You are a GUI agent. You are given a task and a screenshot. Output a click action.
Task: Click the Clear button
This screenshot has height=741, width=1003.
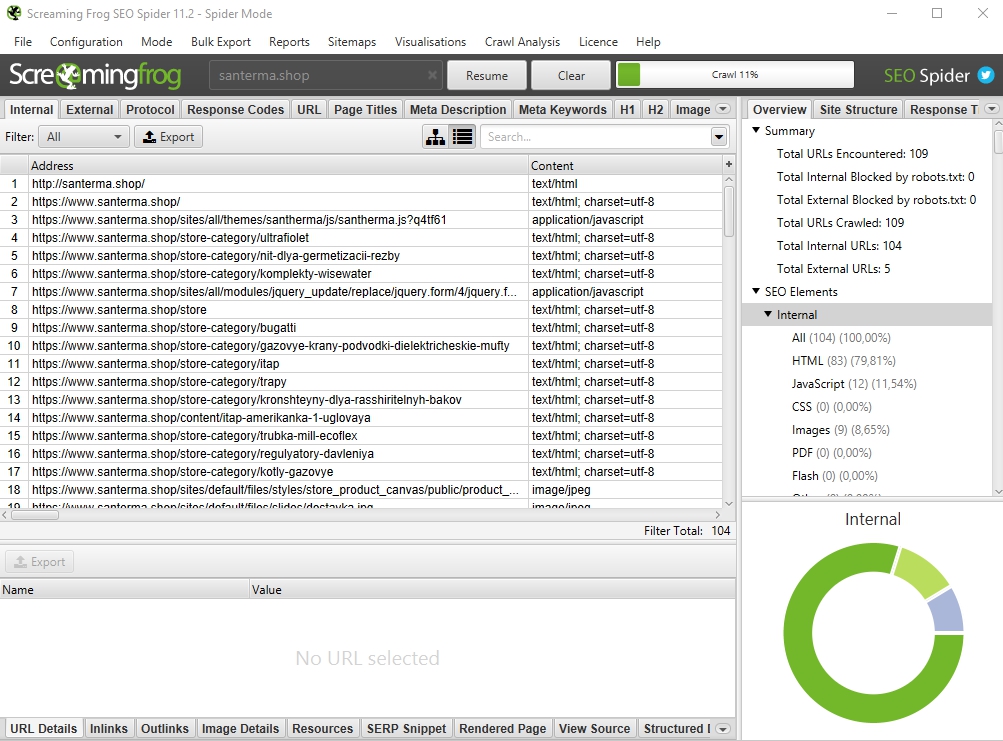[x=571, y=76]
